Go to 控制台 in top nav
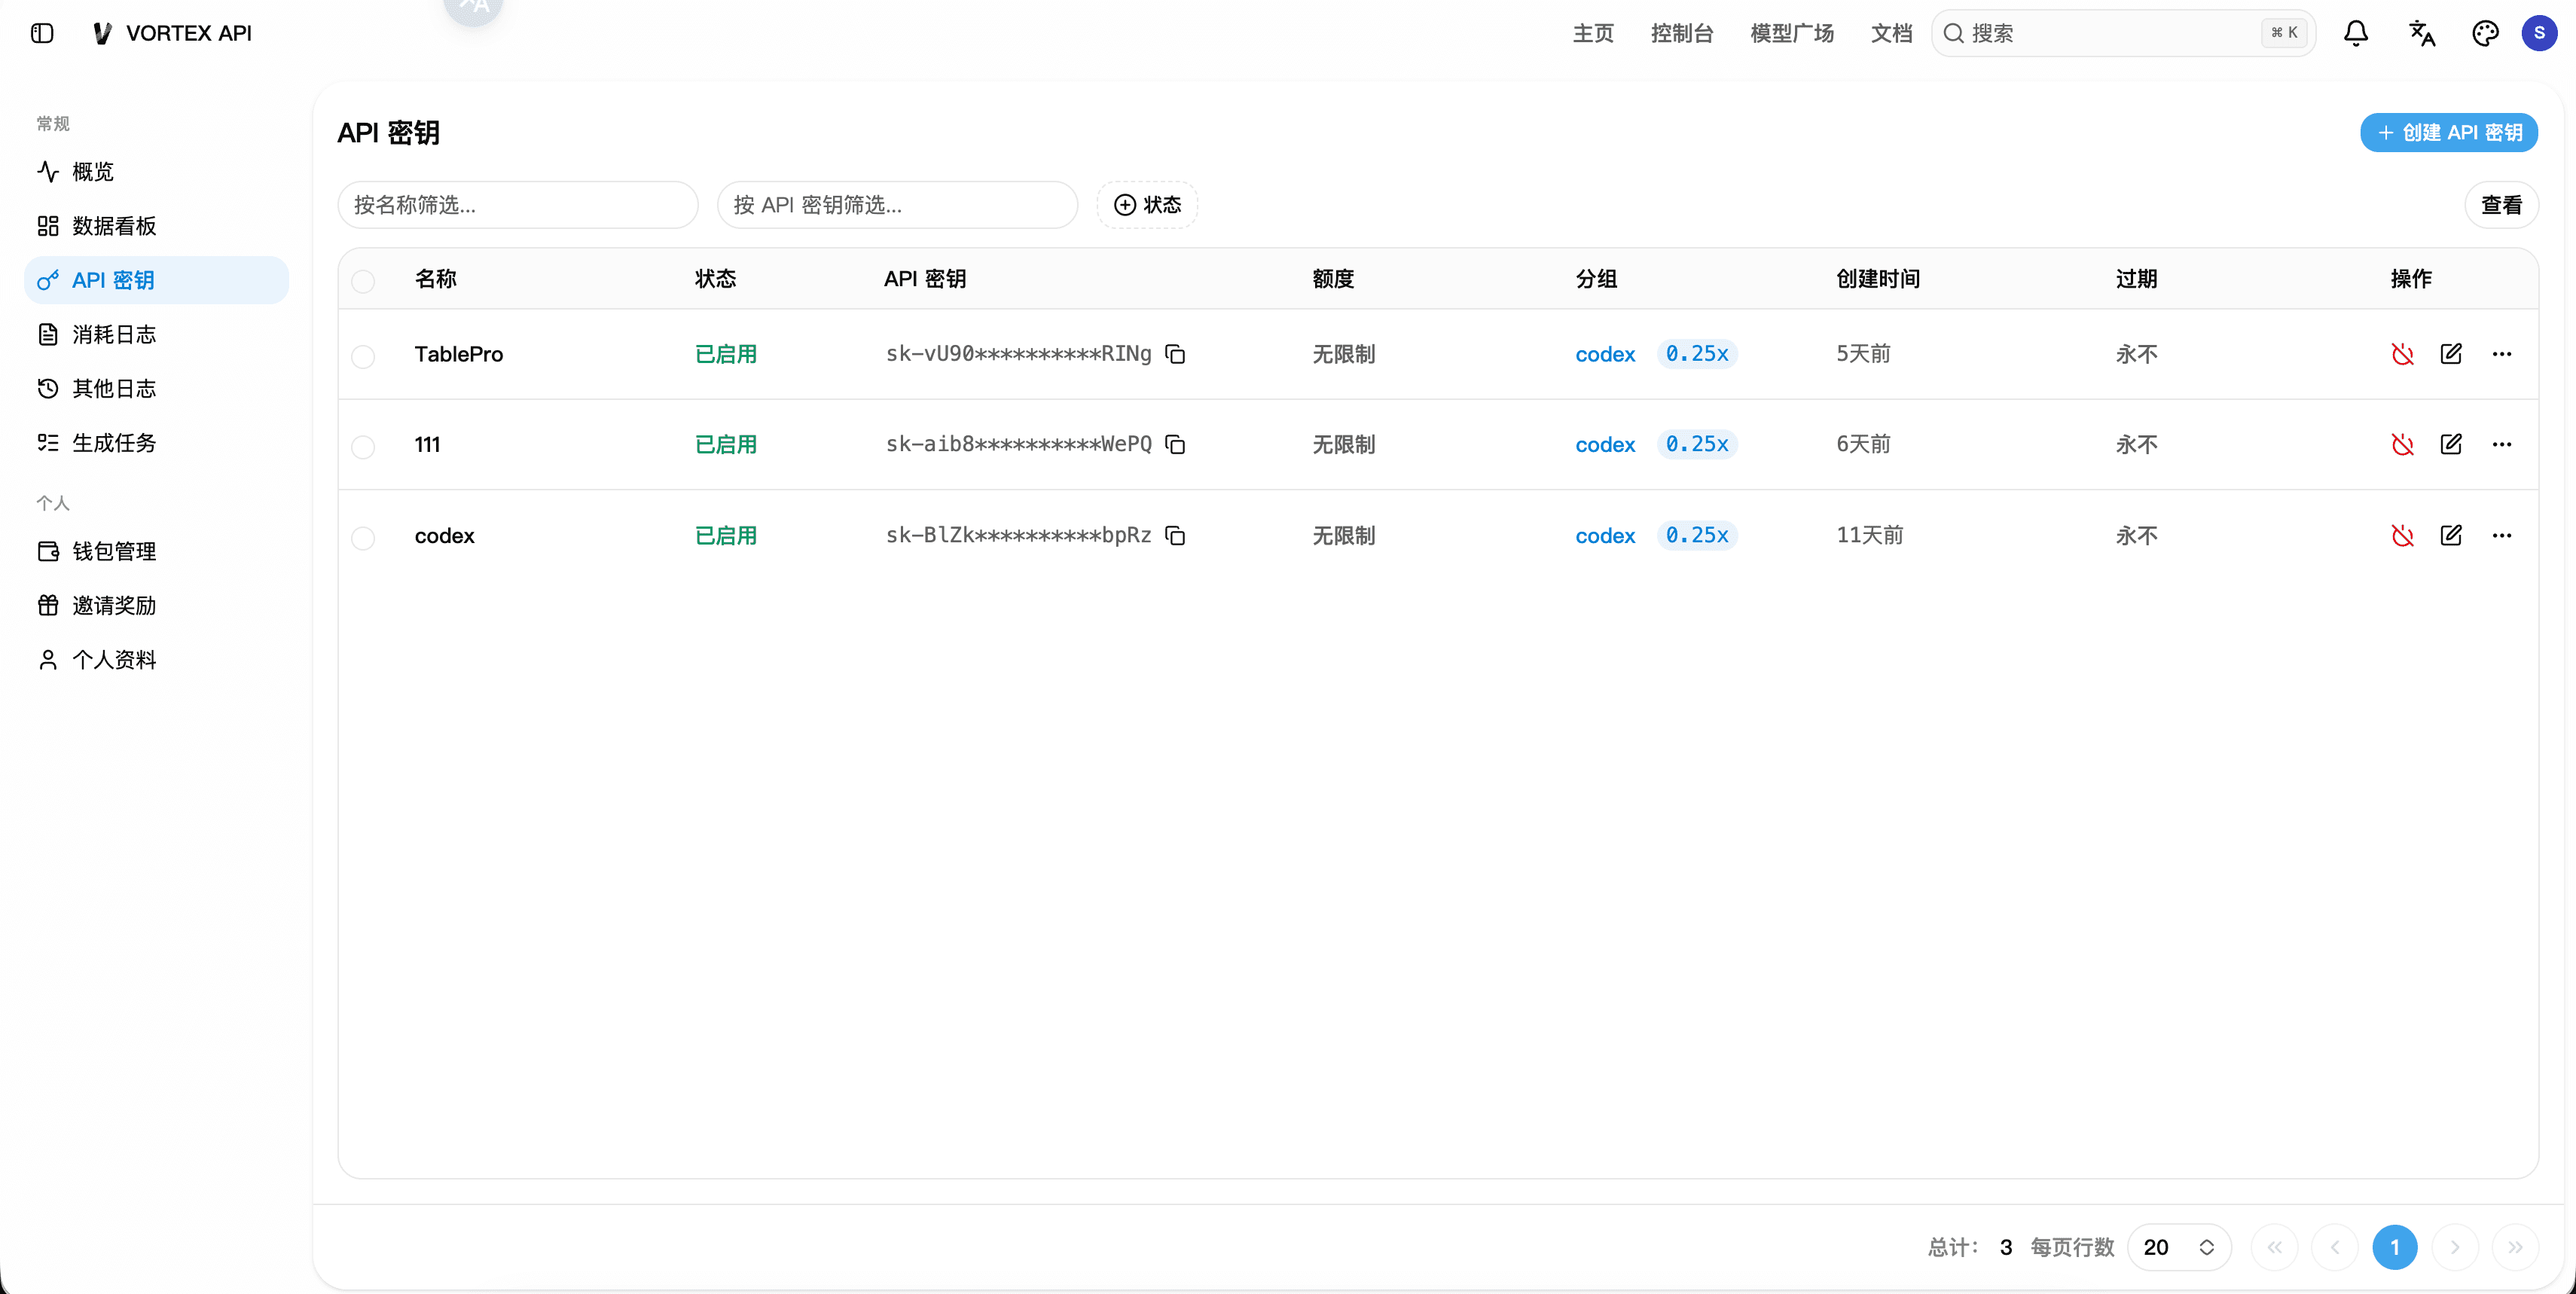The height and width of the screenshot is (1294, 2576). click(1682, 33)
